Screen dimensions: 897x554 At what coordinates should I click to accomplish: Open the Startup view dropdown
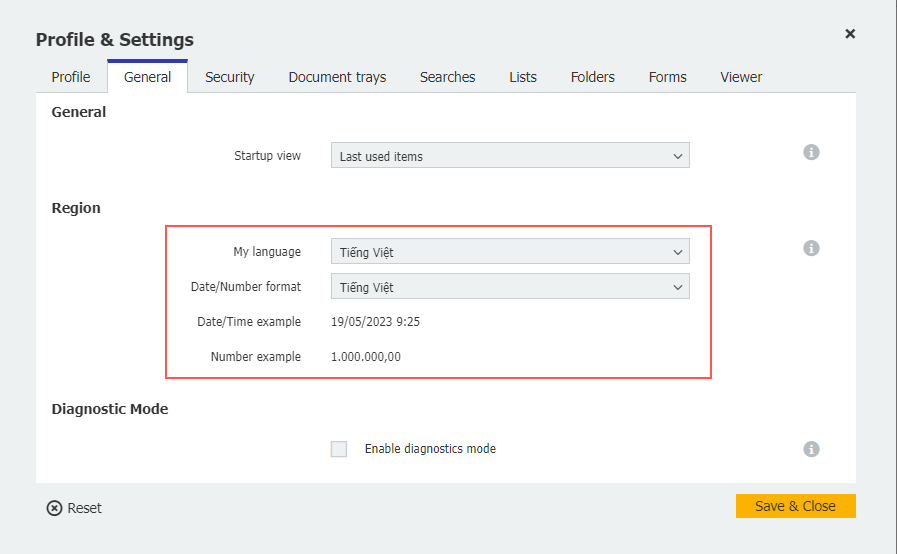pyautogui.click(x=510, y=156)
